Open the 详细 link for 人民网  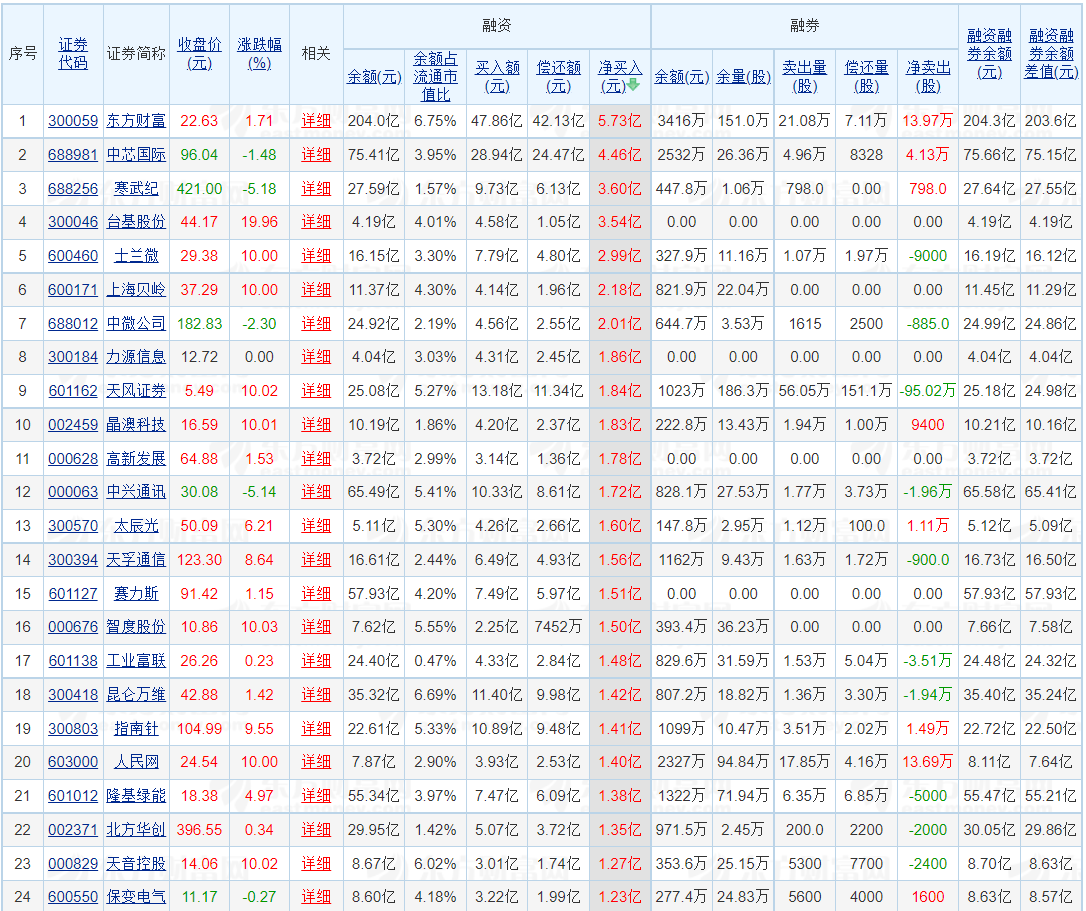pos(316,762)
